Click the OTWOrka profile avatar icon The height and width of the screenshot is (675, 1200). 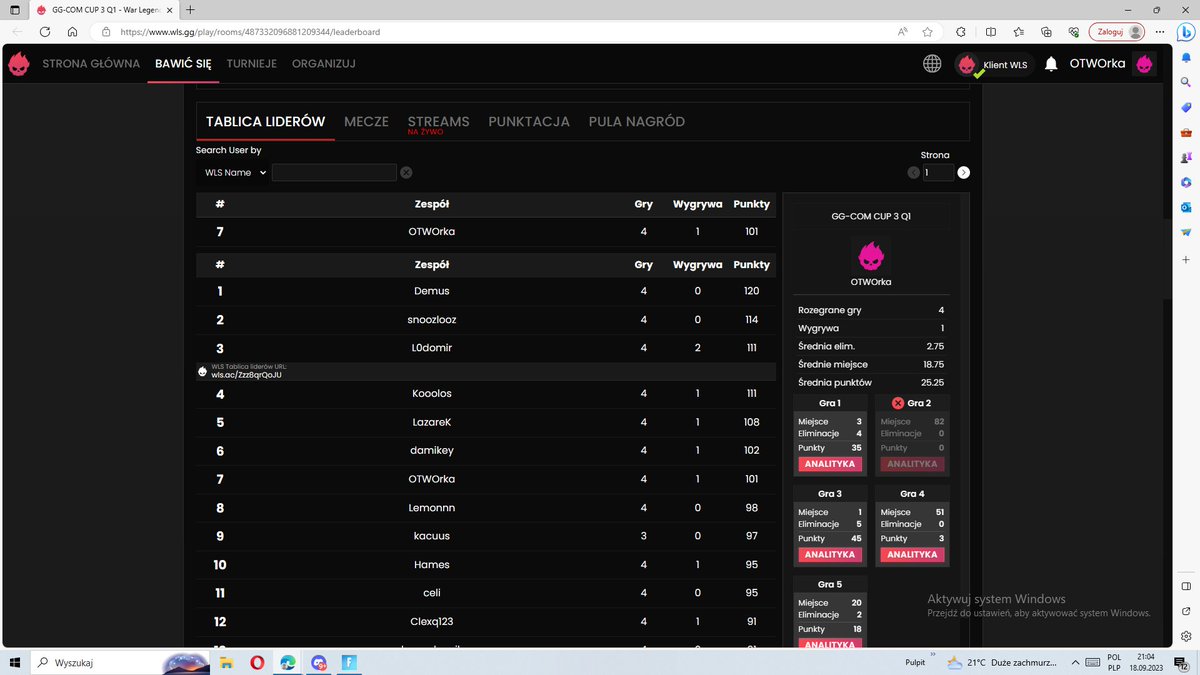click(1144, 63)
